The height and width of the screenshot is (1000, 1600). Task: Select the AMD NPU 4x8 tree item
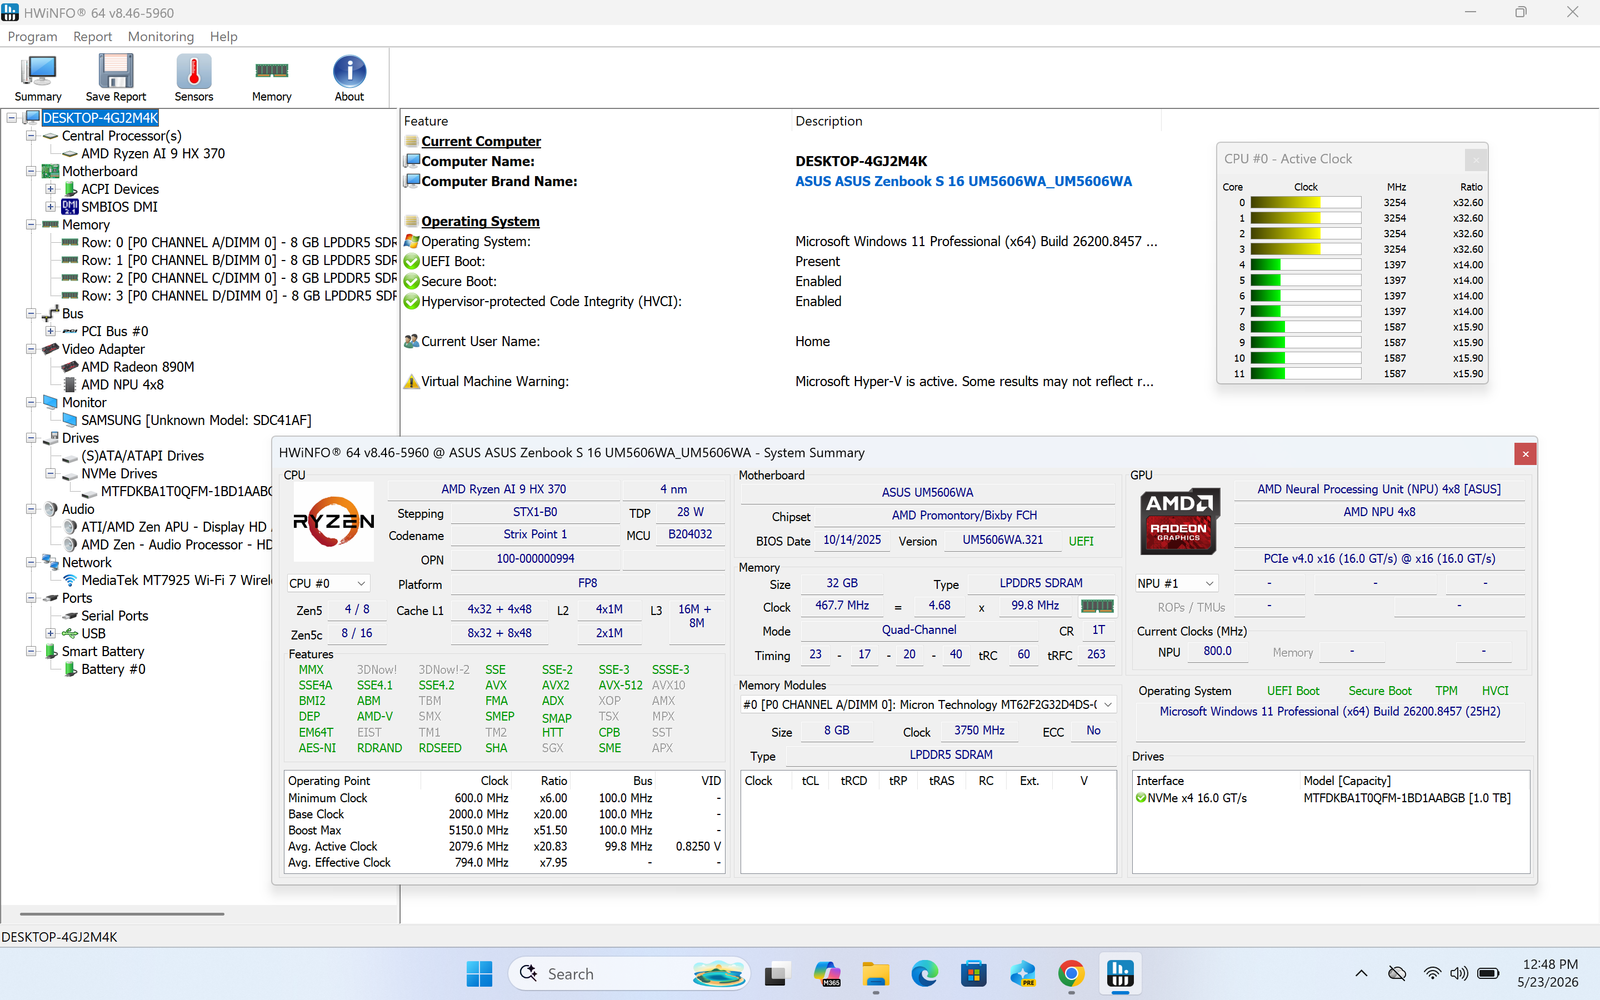(x=122, y=385)
